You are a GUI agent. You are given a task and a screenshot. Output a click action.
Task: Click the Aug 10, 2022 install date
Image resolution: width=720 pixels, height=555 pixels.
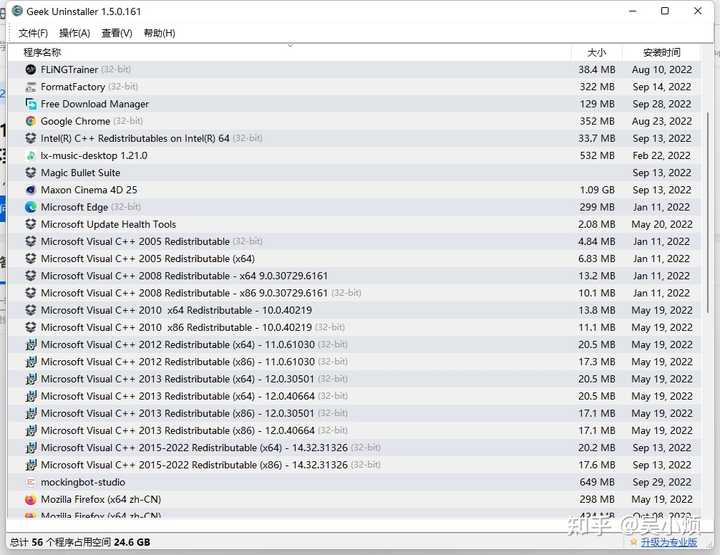[x=662, y=70]
